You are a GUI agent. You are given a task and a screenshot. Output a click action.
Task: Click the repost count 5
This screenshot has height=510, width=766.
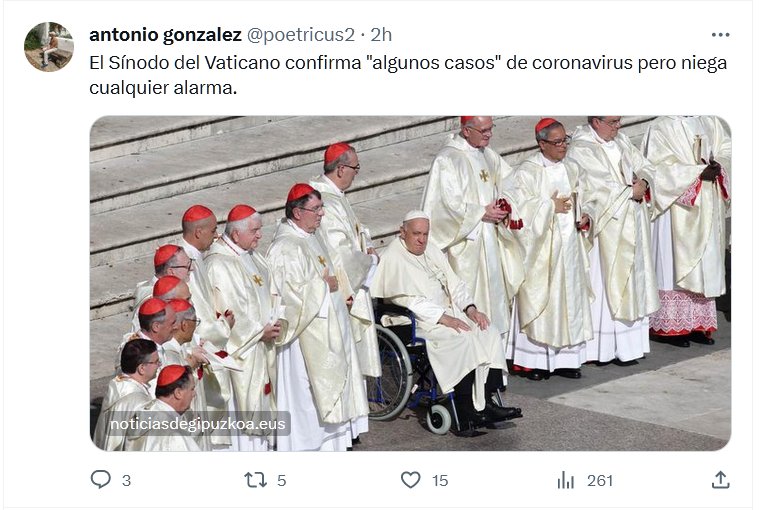point(281,481)
